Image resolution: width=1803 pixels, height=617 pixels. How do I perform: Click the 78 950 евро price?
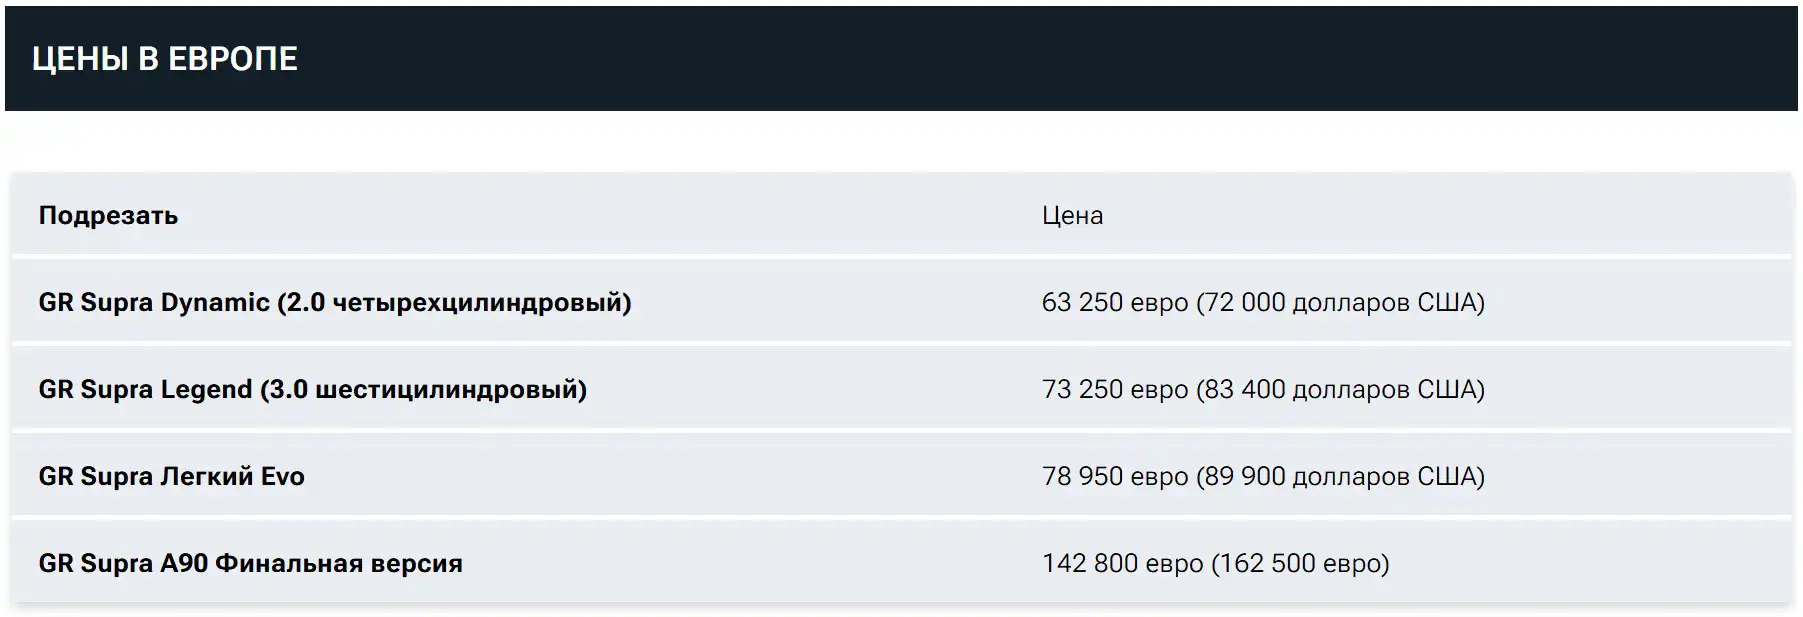1115,476
